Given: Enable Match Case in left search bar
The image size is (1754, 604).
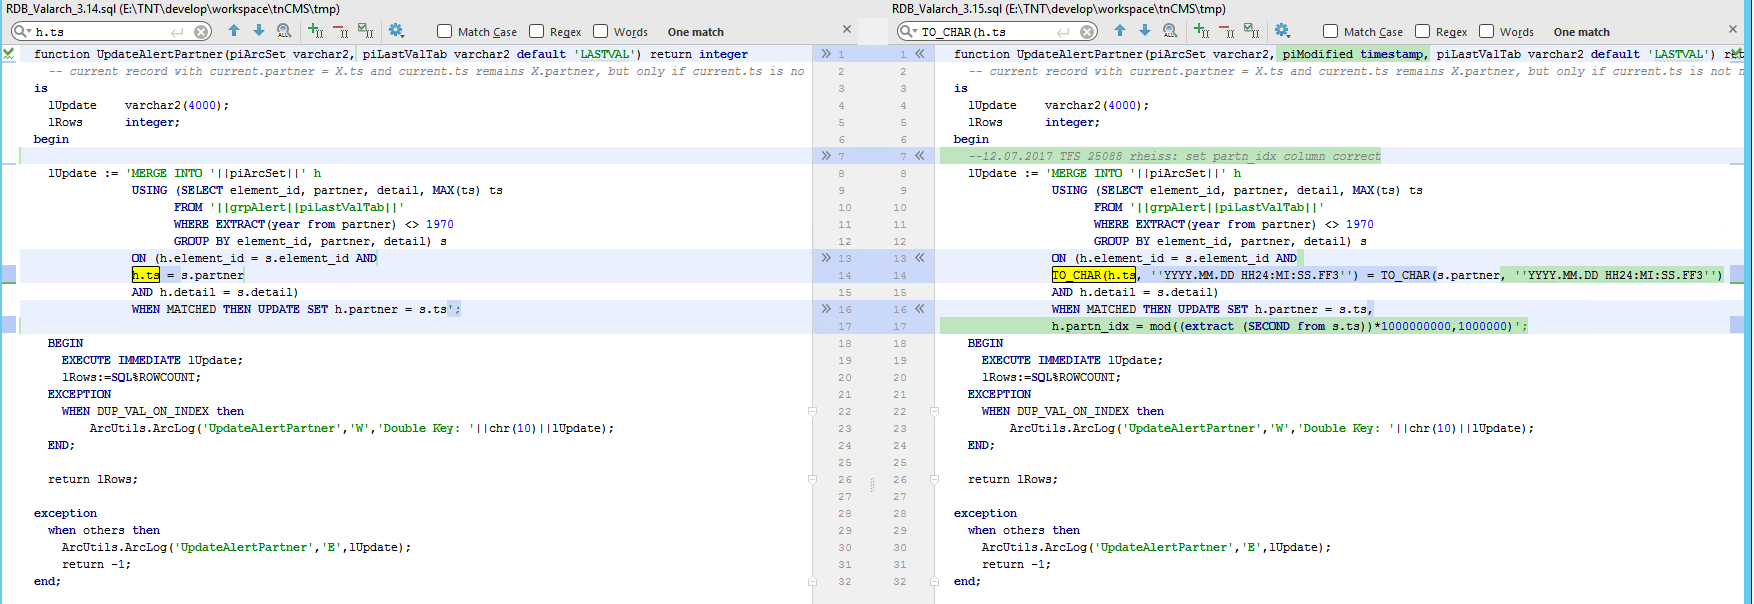Looking at the screenshot, I should pyautogui.click(x=445, y=32).
